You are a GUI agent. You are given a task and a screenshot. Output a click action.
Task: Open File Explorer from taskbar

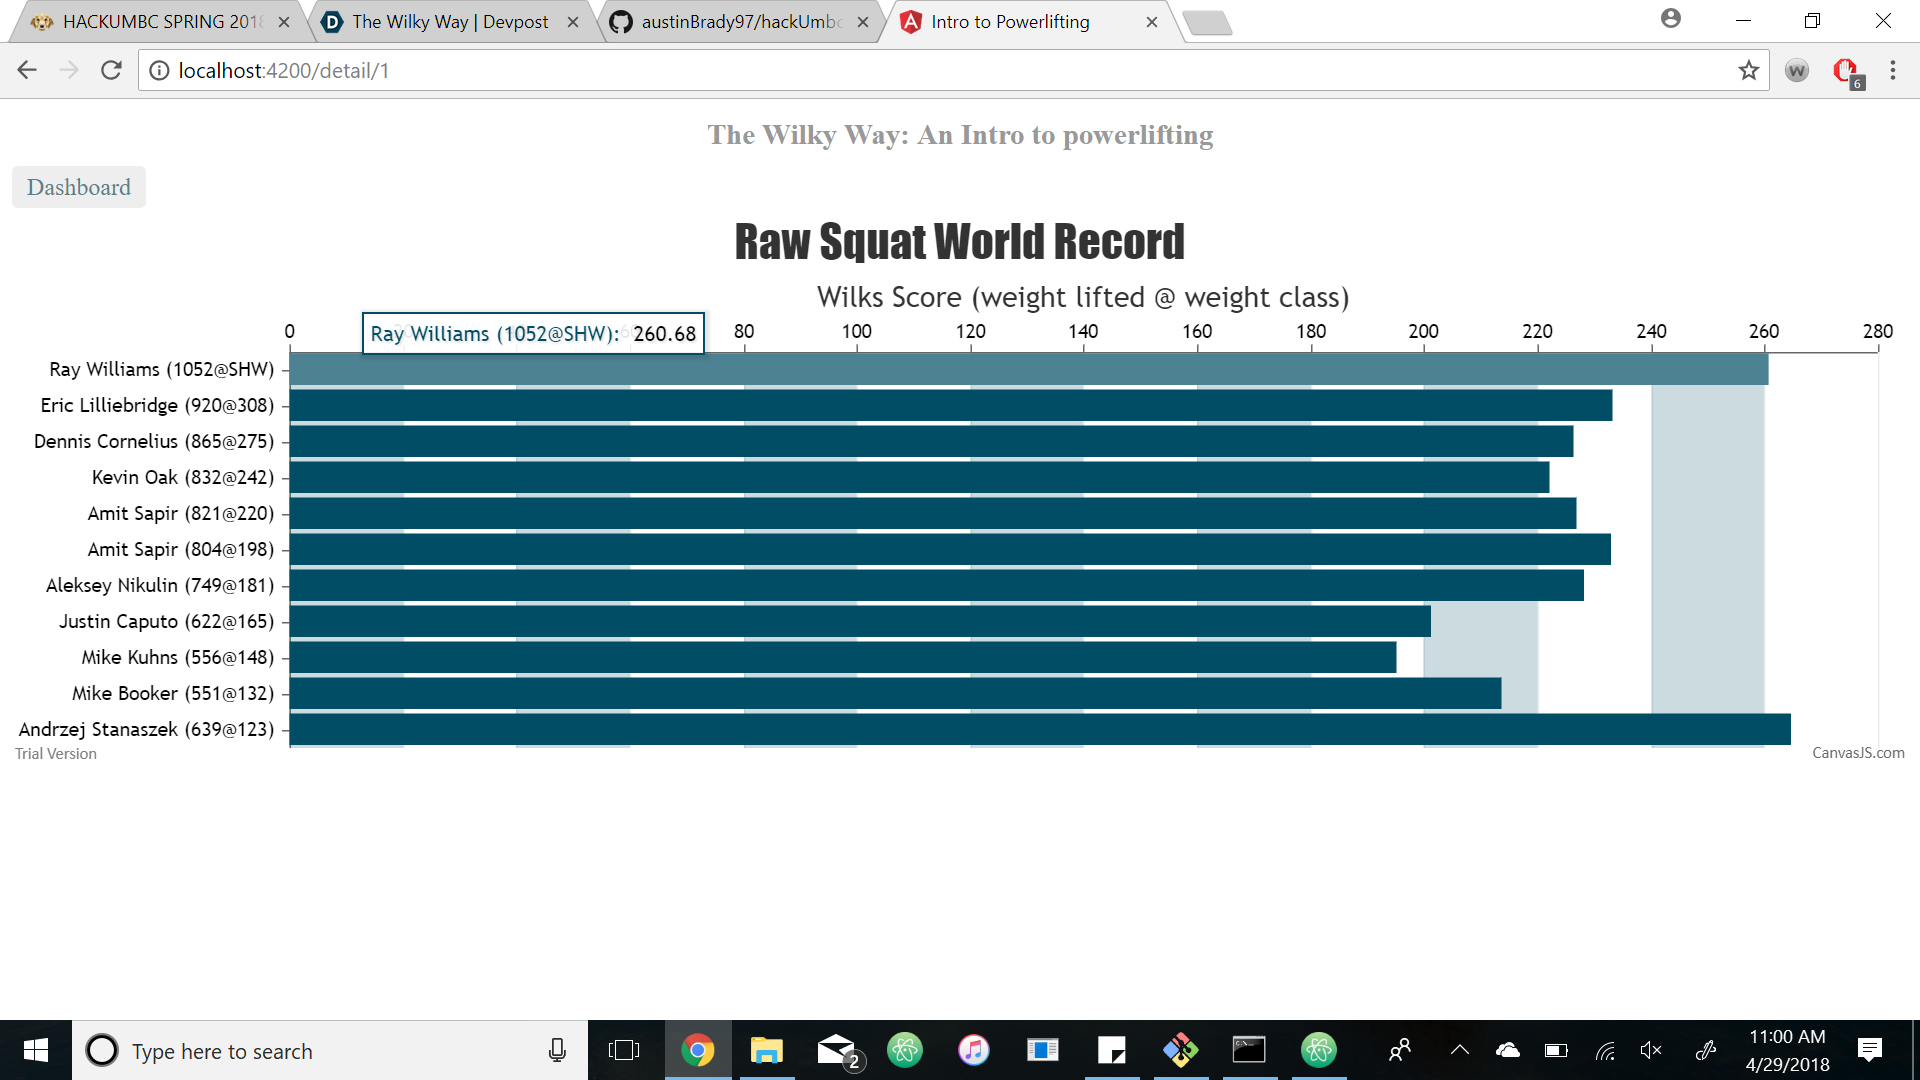766,1050
